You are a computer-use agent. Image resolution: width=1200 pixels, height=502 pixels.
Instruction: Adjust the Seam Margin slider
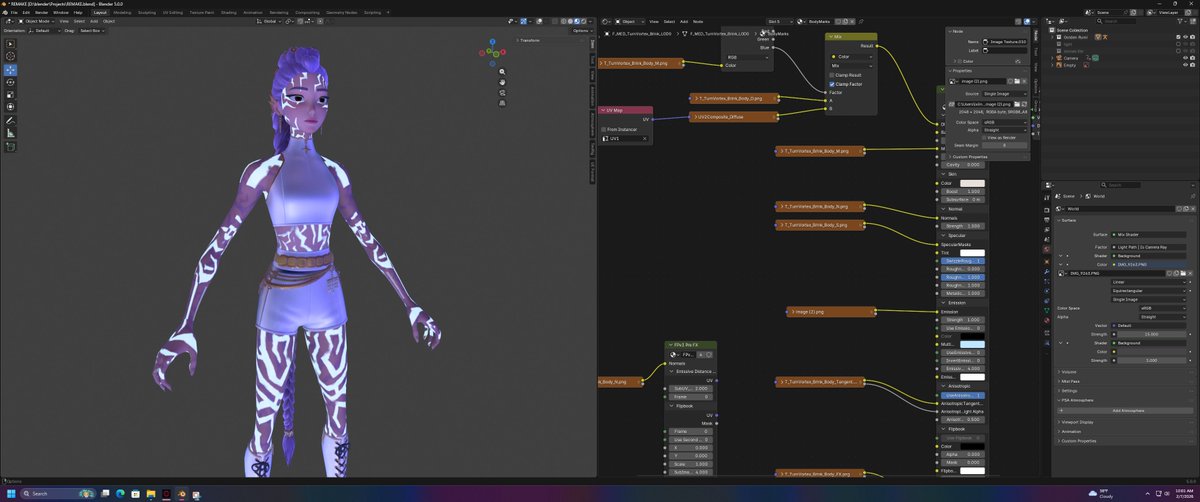click(1006, 145)
